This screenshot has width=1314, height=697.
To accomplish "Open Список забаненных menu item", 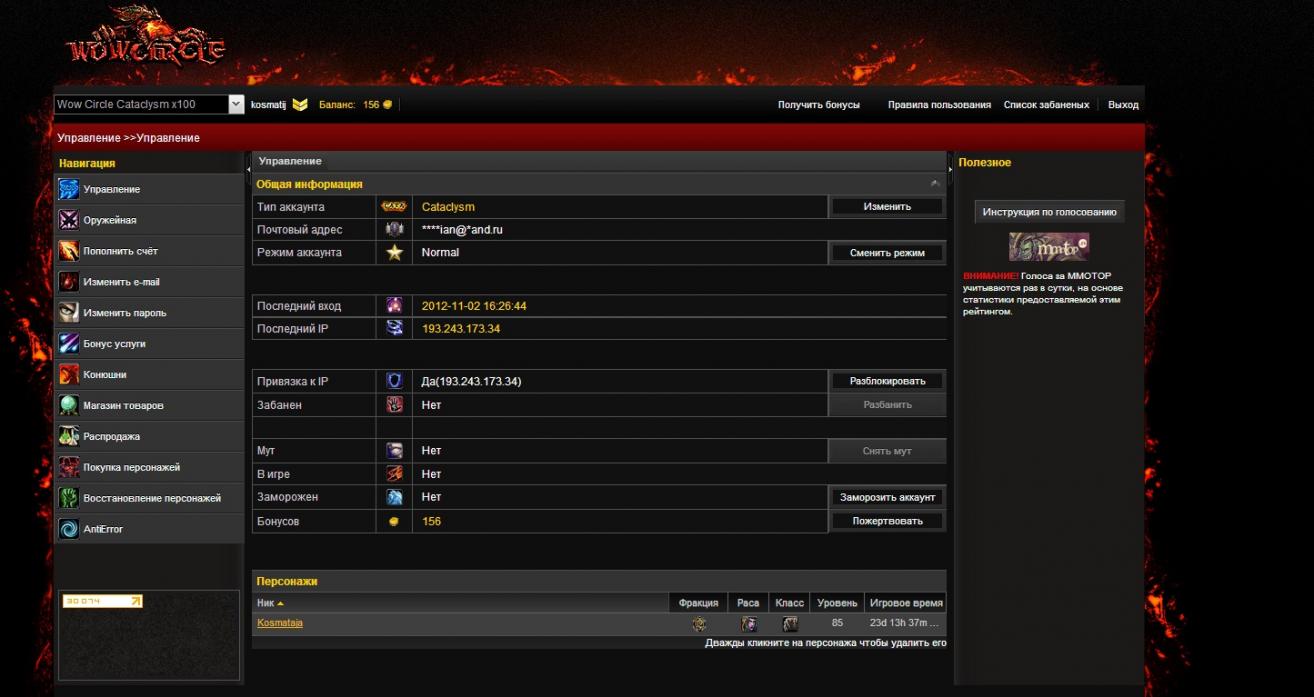I will tap(1046, 105).
